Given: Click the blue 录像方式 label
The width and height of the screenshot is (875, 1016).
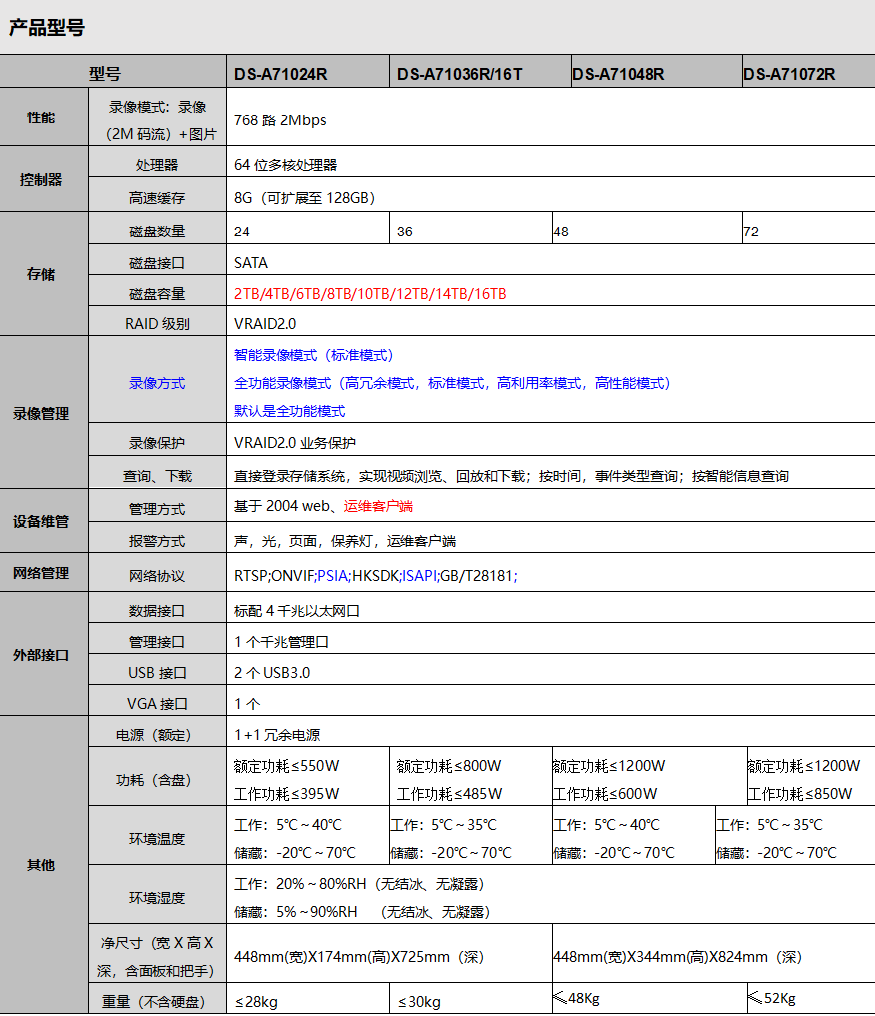Looking at the screenshot, I should (157, 383).
